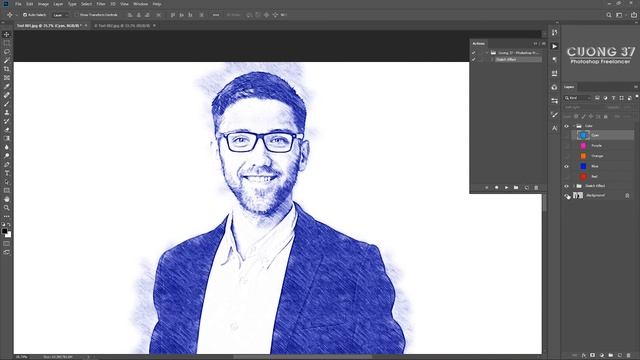Open the Window menu

point(140,4)
